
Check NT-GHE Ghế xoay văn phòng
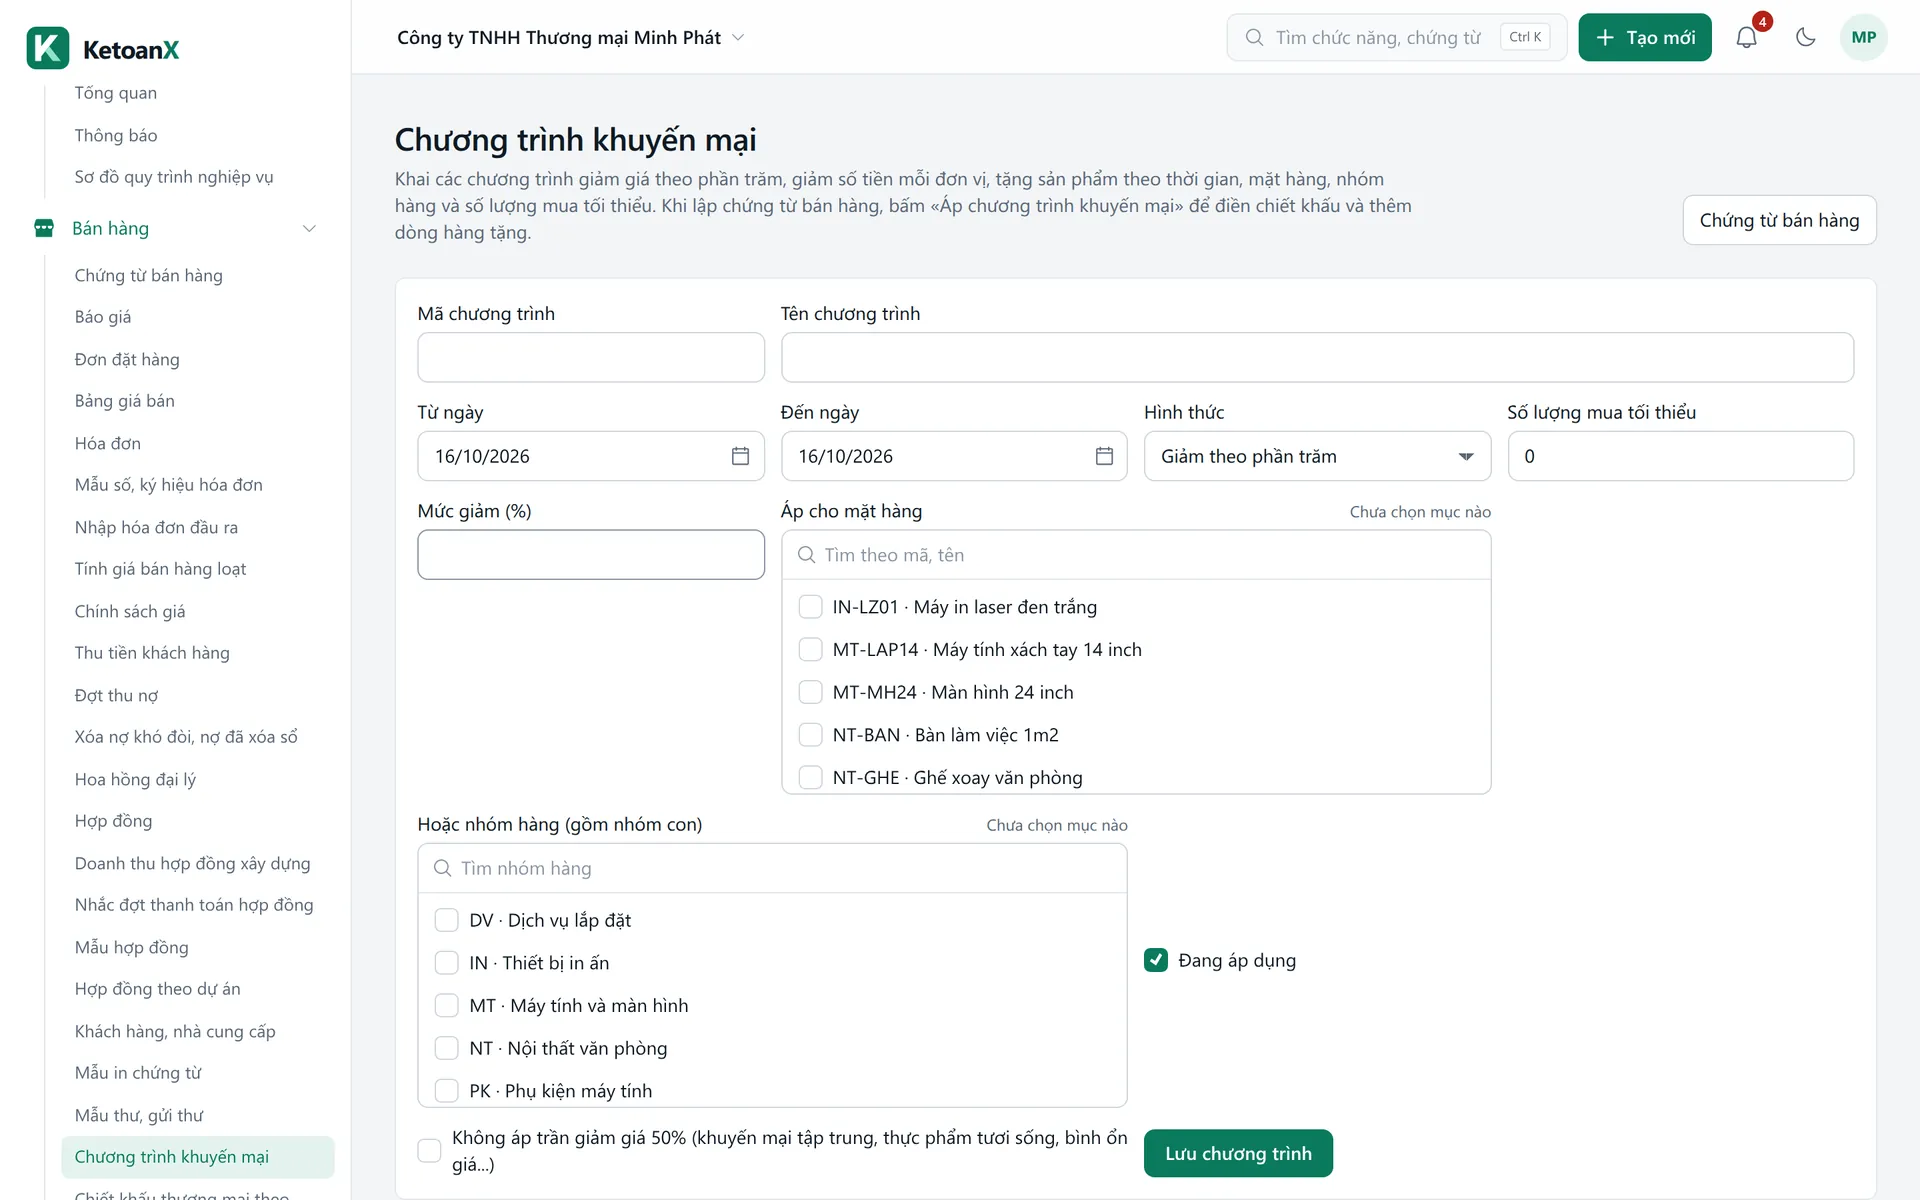click(810, 777)
